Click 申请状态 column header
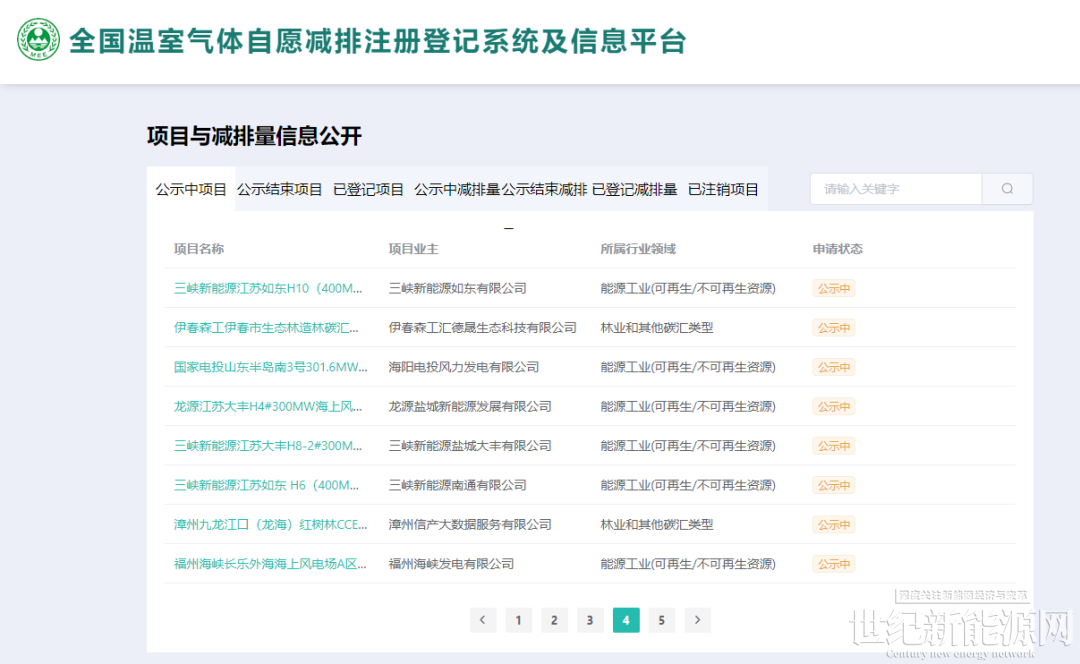This screenshot has height=664, width=1080. [838, 249]
